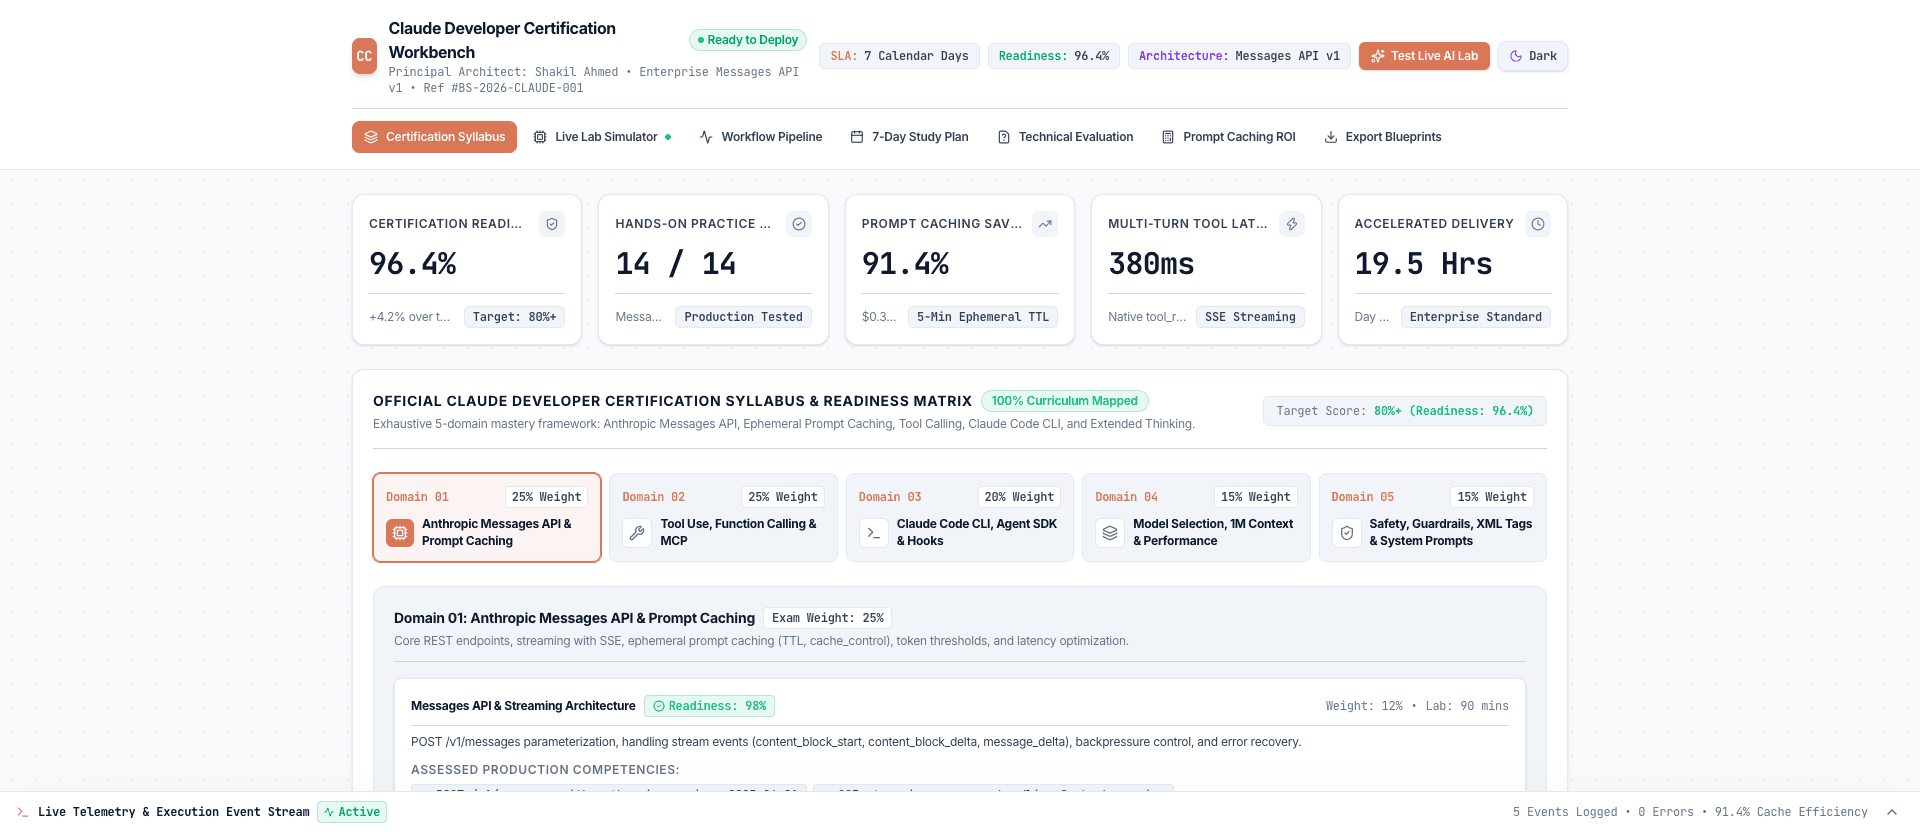
Task: Expand the Live Telemetry event stream panel
Action: (x=1892, y=812)
